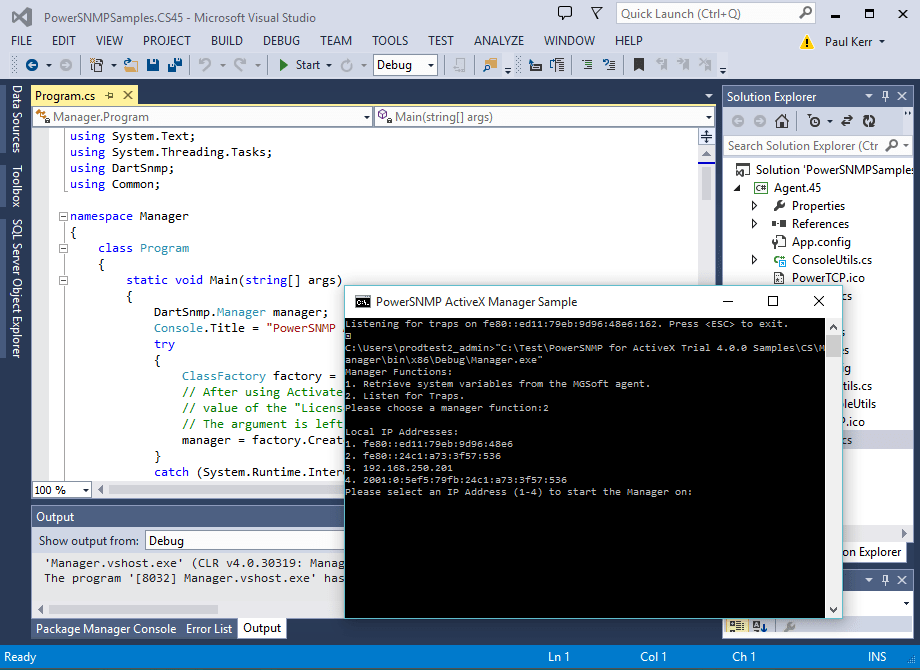Toggle a bookmark with the bookmark icon
Viewport: 920px width, 670px height.
tap(639, 65)
